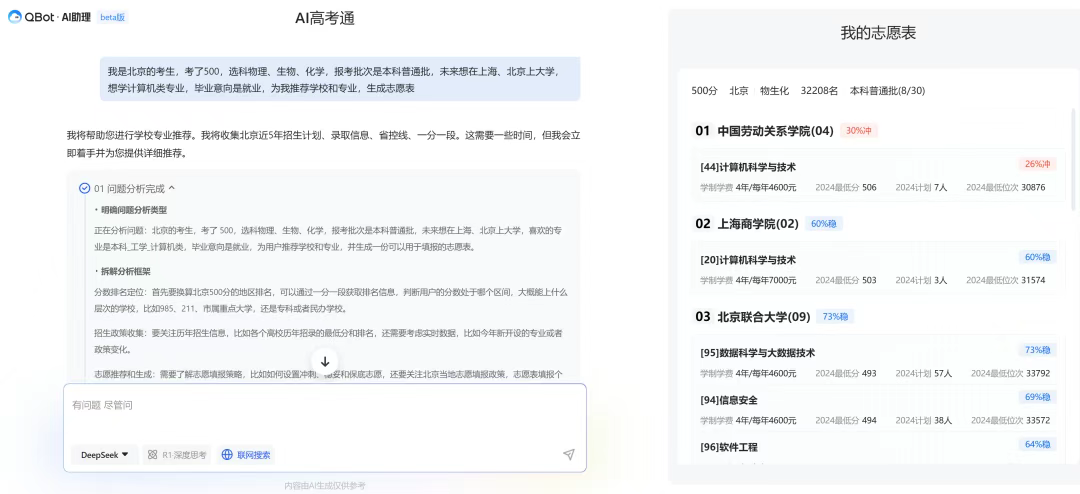Click the send paper-plane icon
The height and width of the screenshot is (494, 1080).
click(568, 454)
